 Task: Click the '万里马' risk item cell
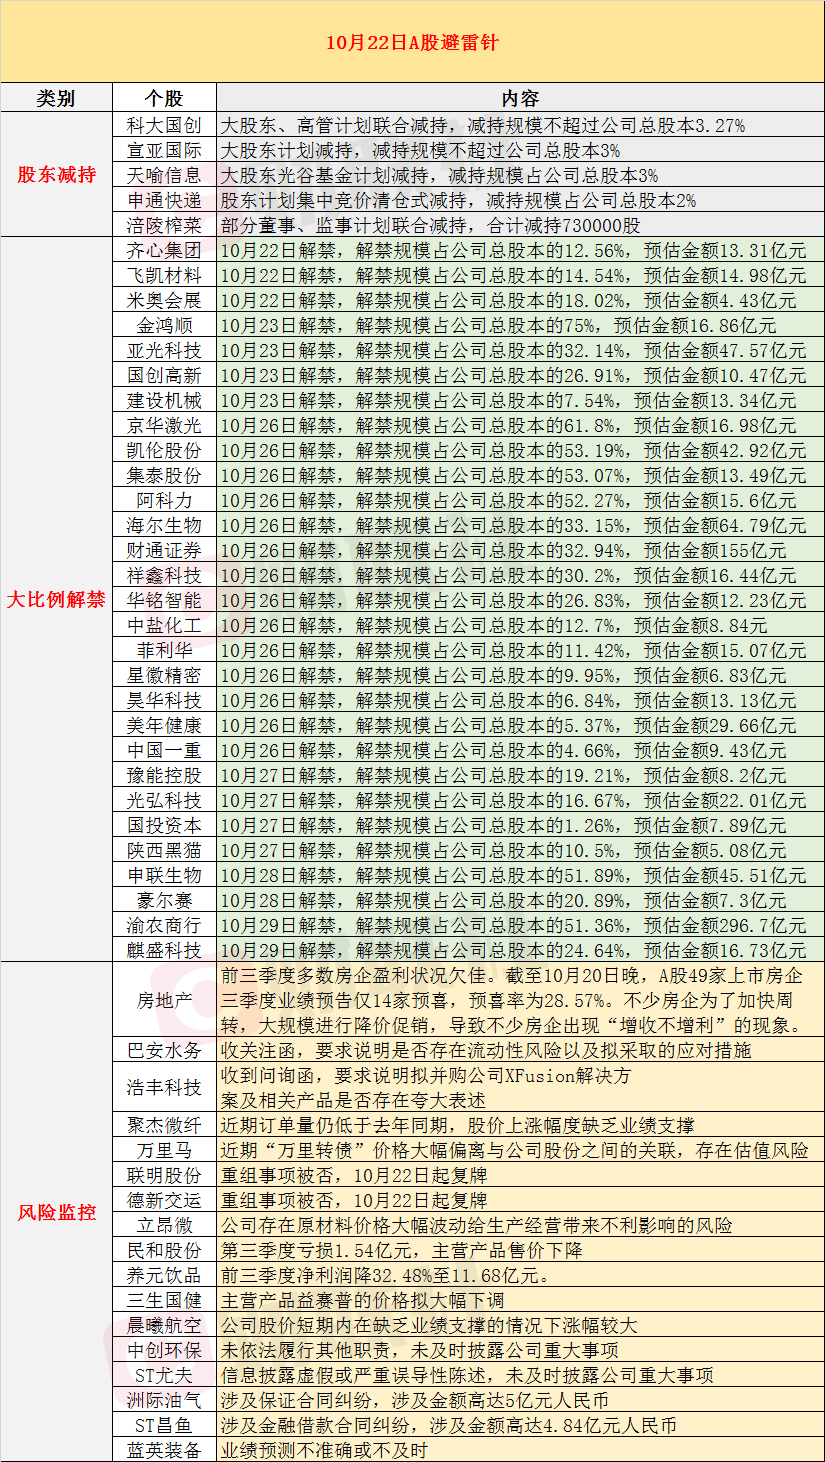164,1150
